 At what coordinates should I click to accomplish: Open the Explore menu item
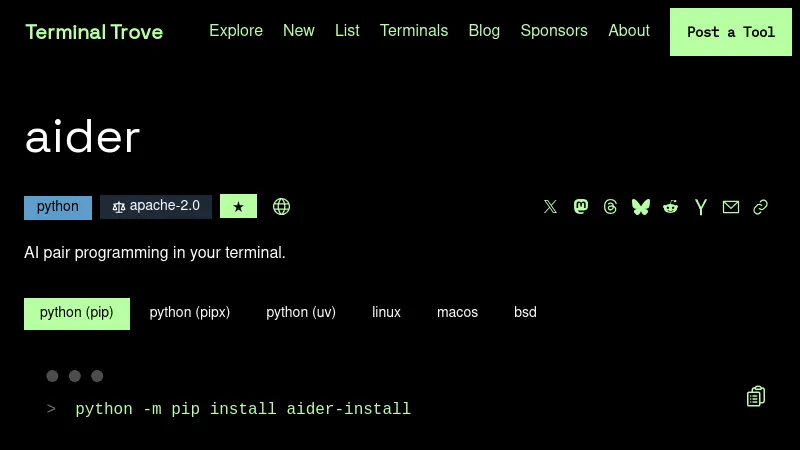click(x=236, y=31)
